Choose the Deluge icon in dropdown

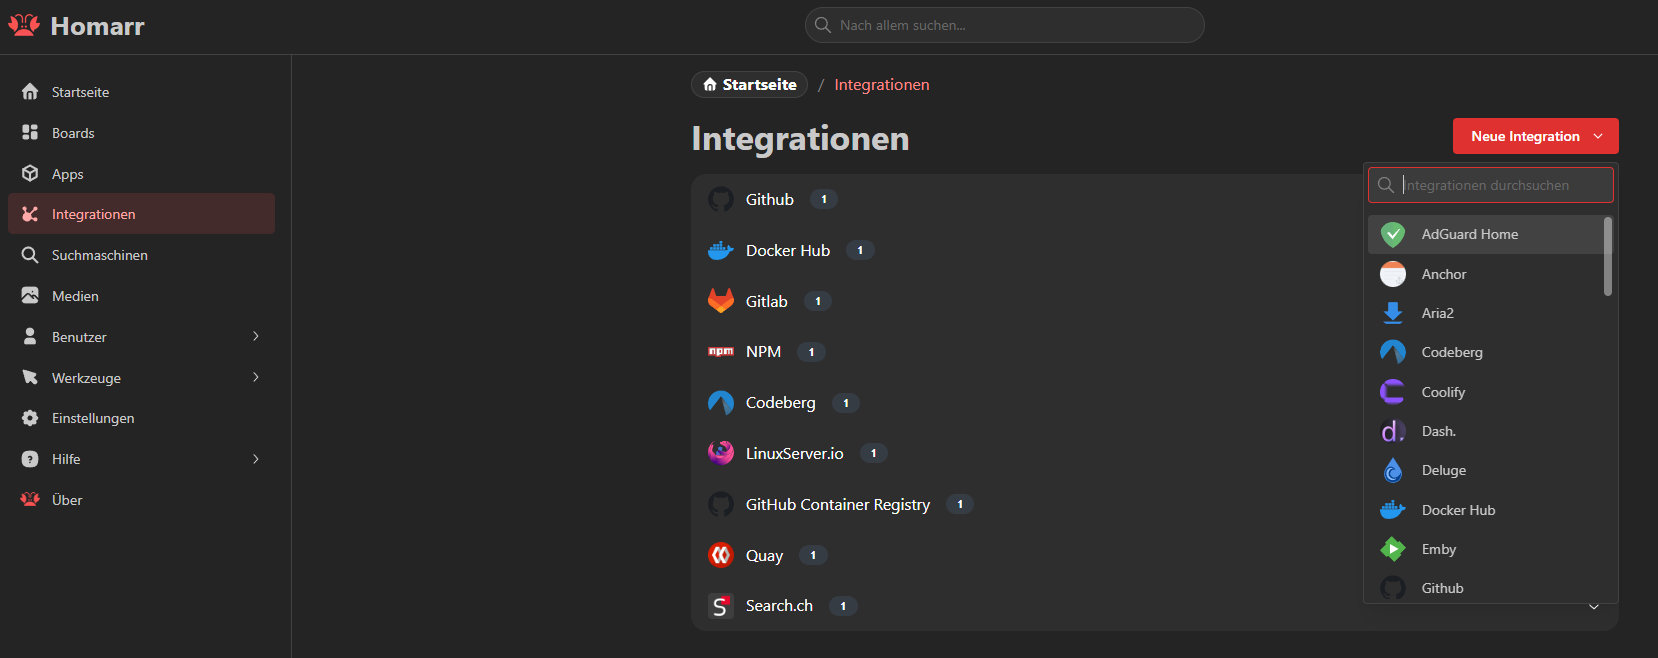pyautogui.click(x=1392, y=470)
